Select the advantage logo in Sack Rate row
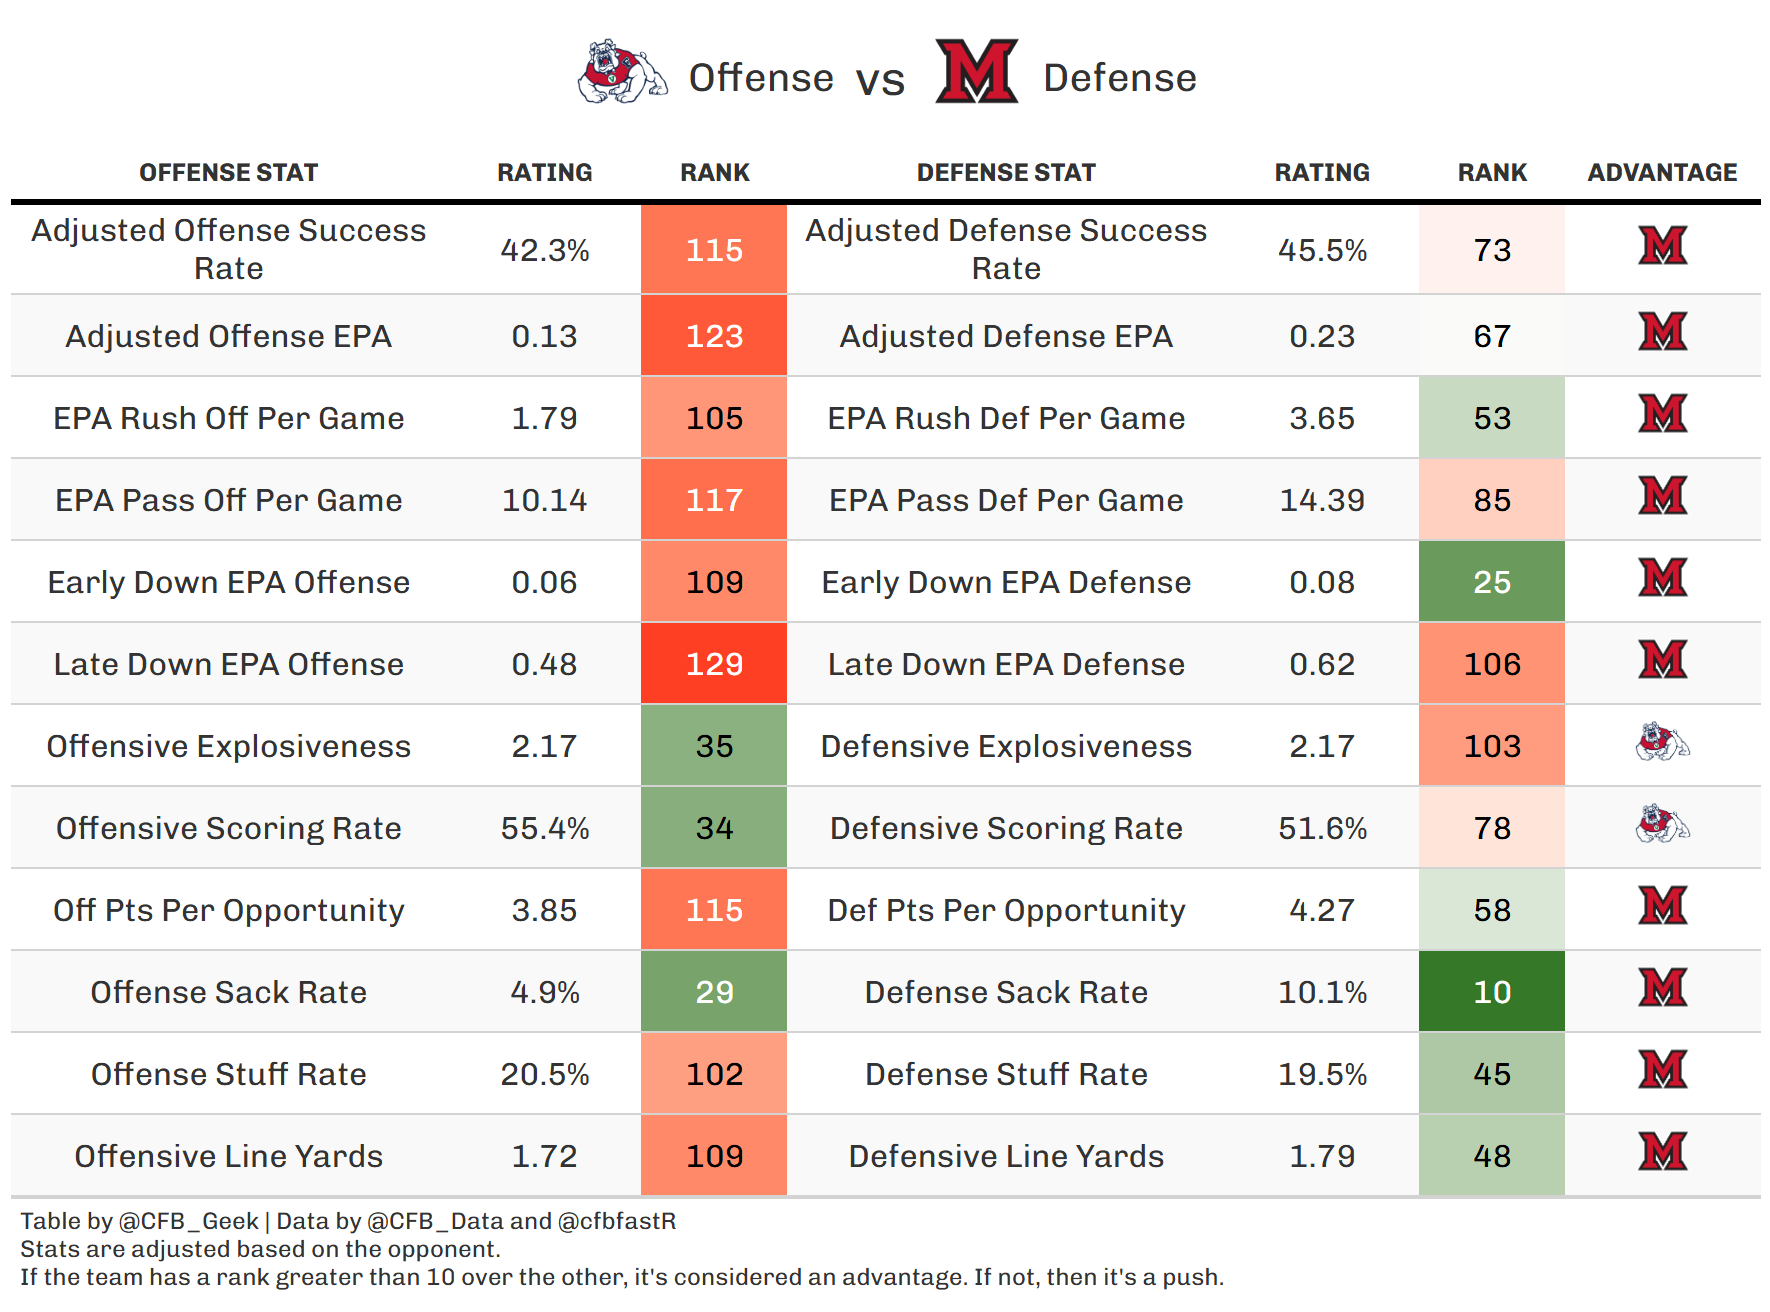 pos(1662,988)
